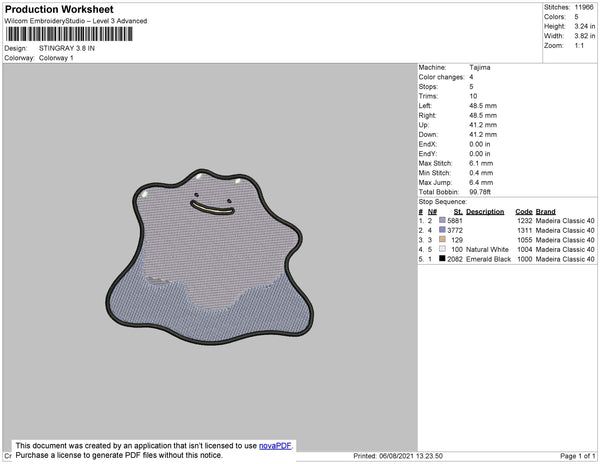Select the 'Colorway 1' value
This screenshot has height=464, width=600.
(x=56, y=58)
